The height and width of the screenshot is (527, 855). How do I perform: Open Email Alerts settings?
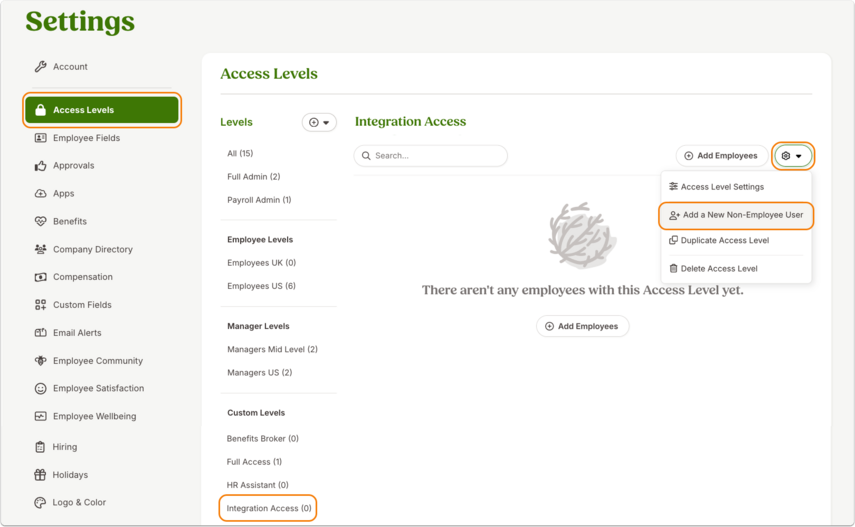tap(77, 333)
